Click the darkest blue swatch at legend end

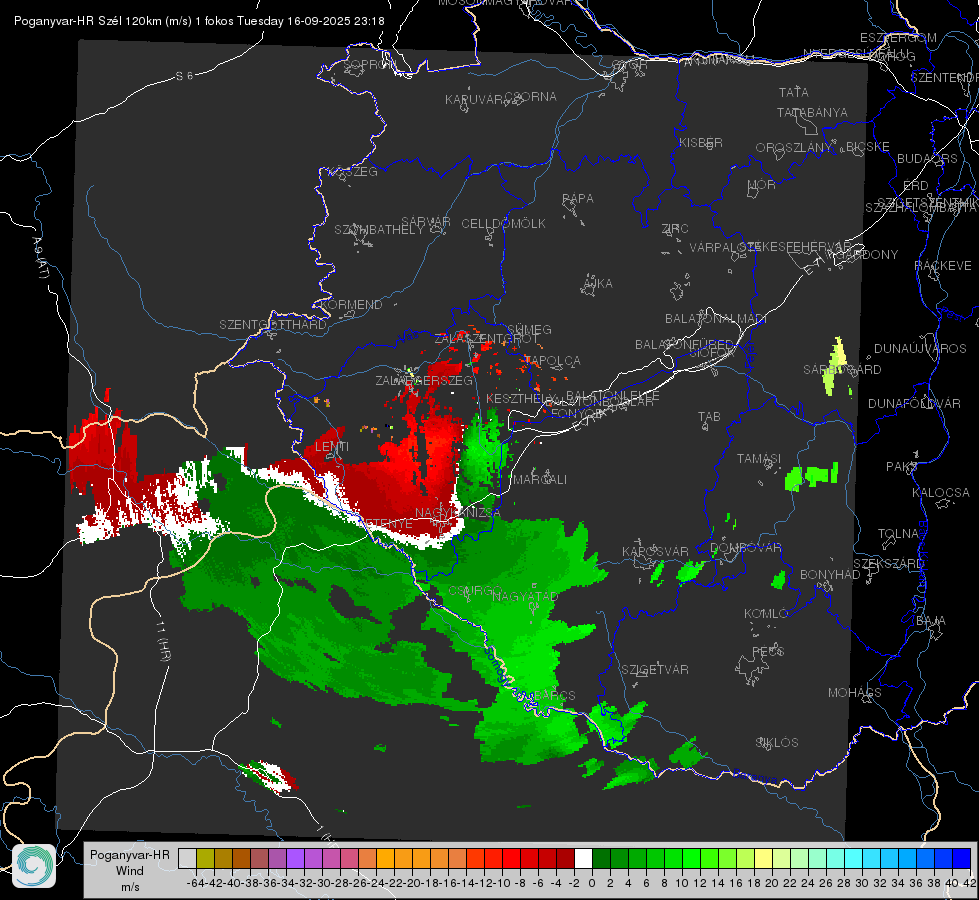[962, 859]
